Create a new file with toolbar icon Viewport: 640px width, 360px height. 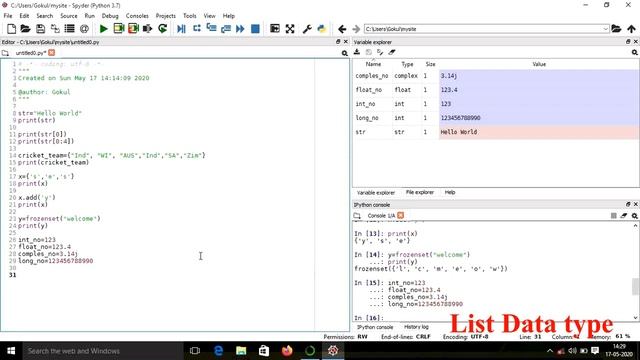[x=11, y=29]
